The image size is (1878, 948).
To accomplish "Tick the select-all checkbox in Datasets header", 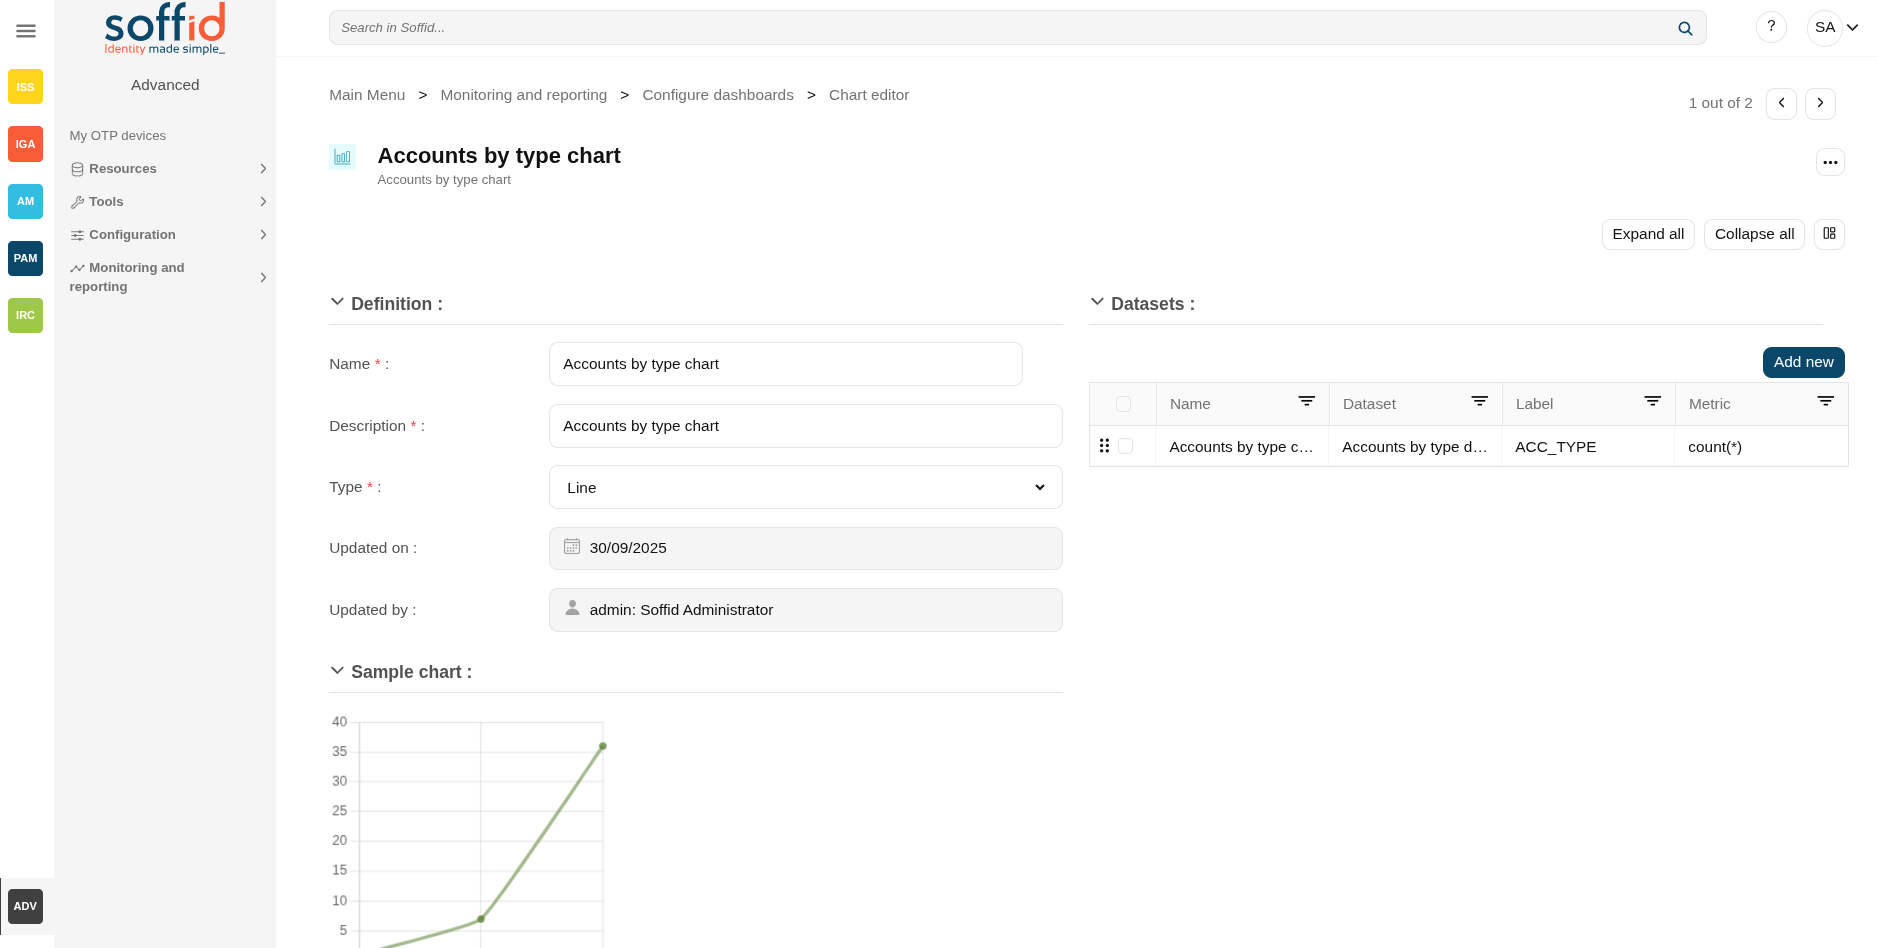I will (x=1123, y=404).
